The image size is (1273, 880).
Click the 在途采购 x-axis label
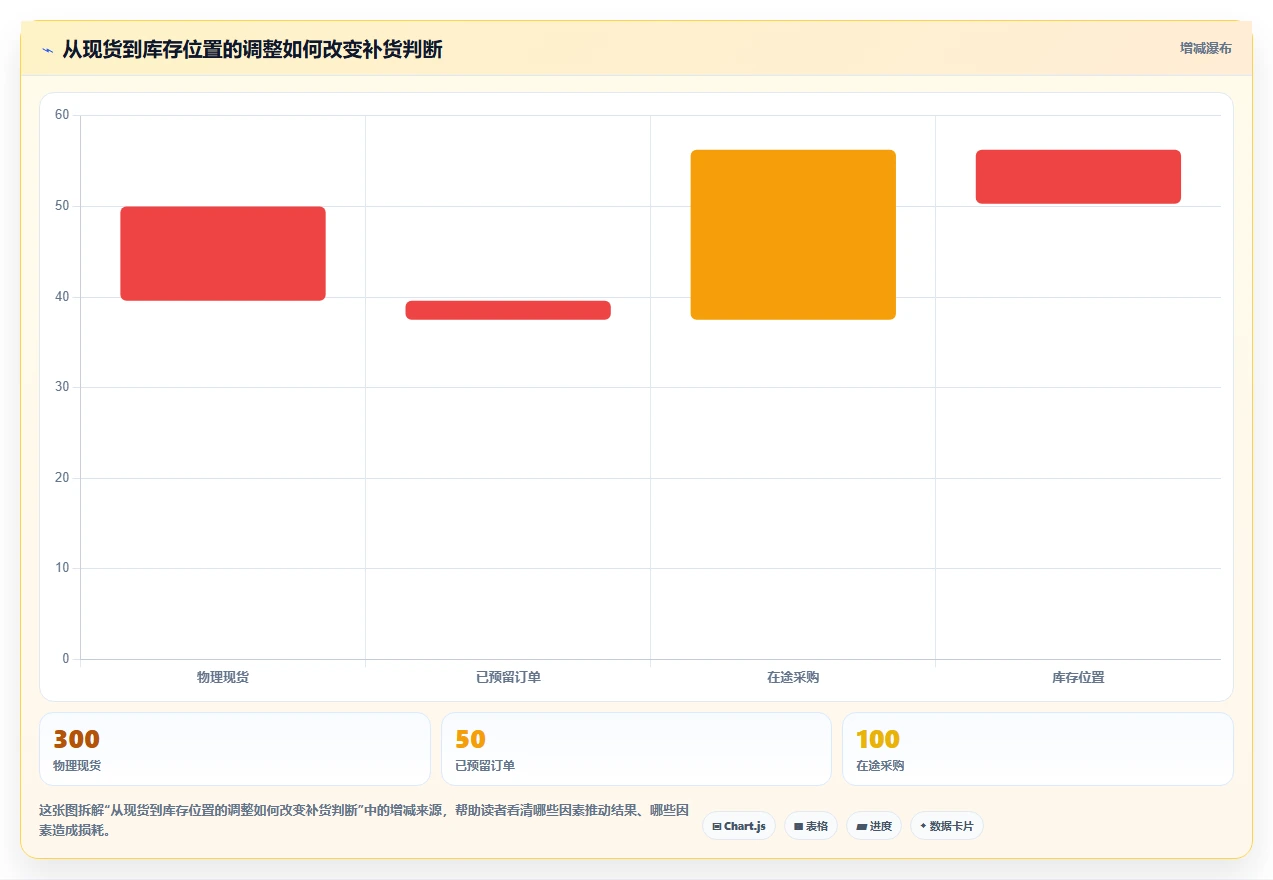793,677
